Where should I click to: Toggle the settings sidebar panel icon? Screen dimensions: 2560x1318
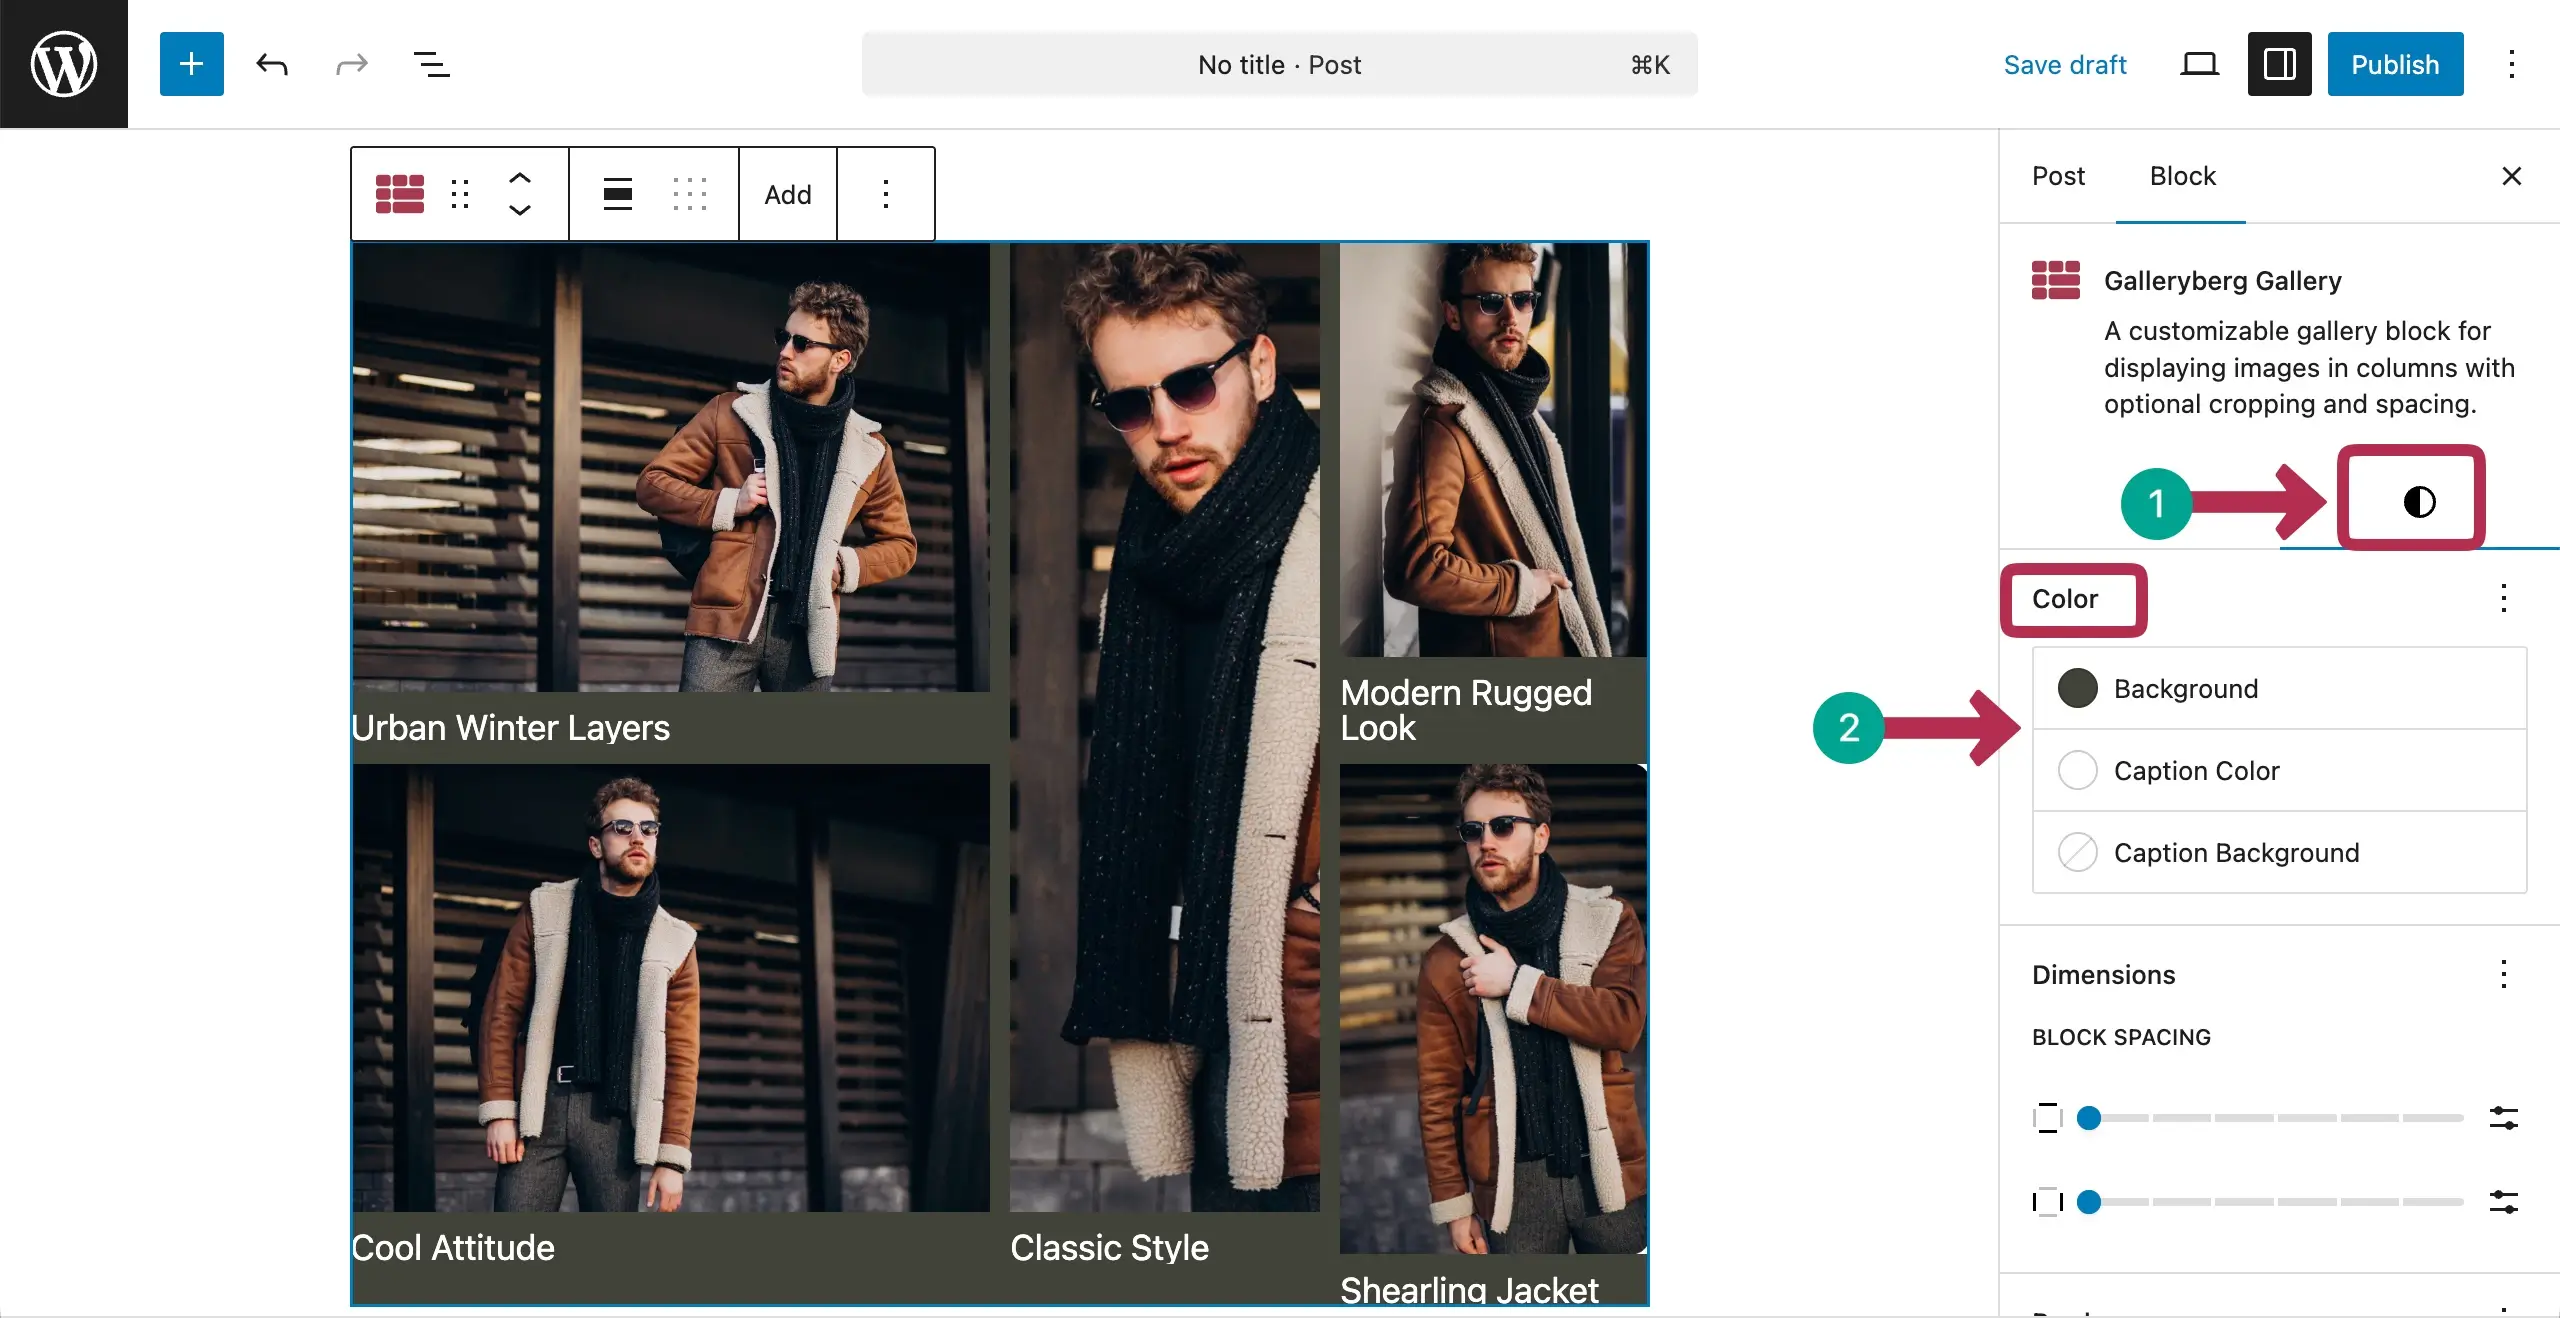[2279, 64]
